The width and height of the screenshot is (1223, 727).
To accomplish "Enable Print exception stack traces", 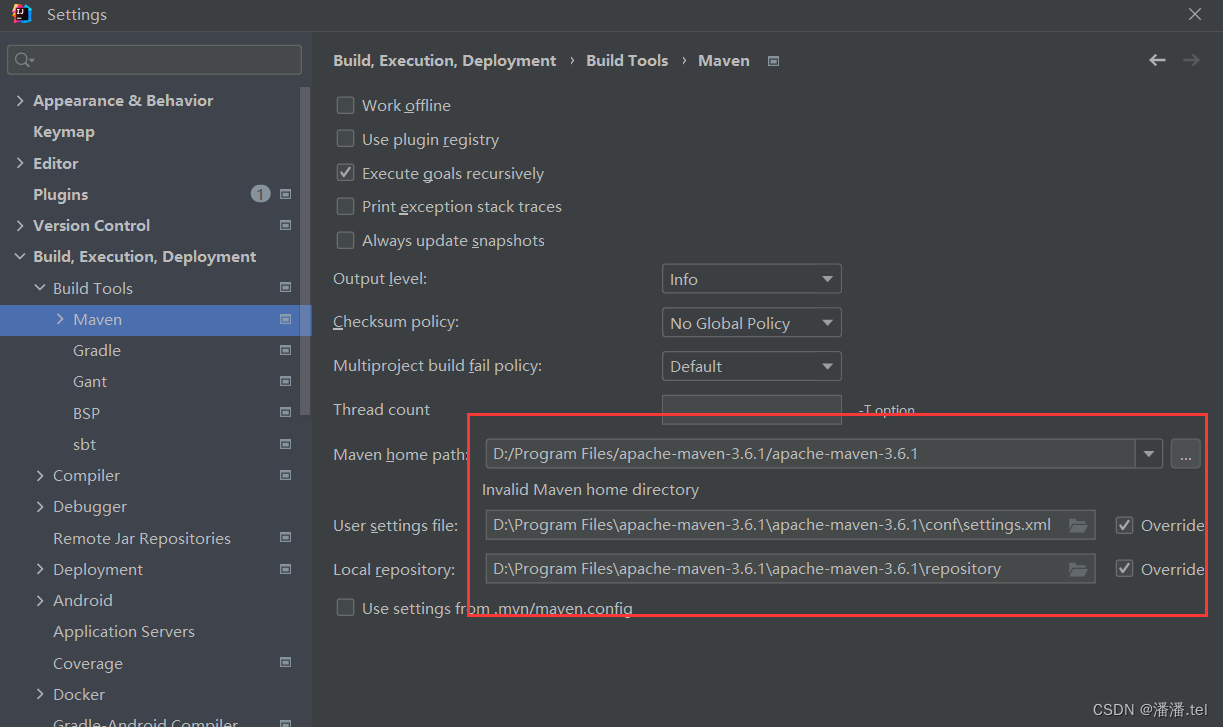I will (345, 206).
